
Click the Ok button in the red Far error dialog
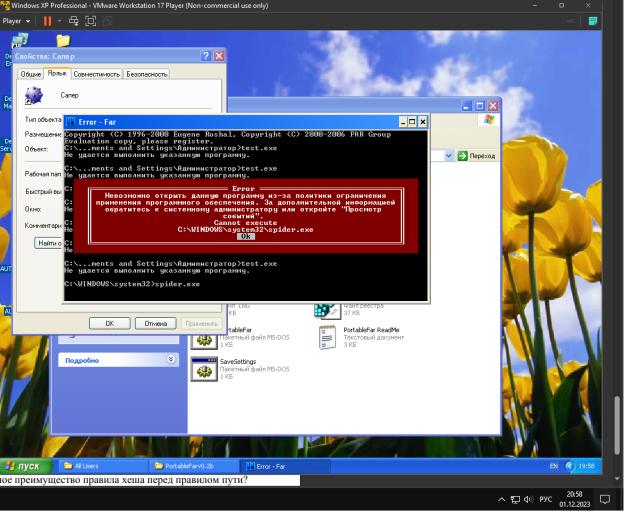tap(246, 236)
